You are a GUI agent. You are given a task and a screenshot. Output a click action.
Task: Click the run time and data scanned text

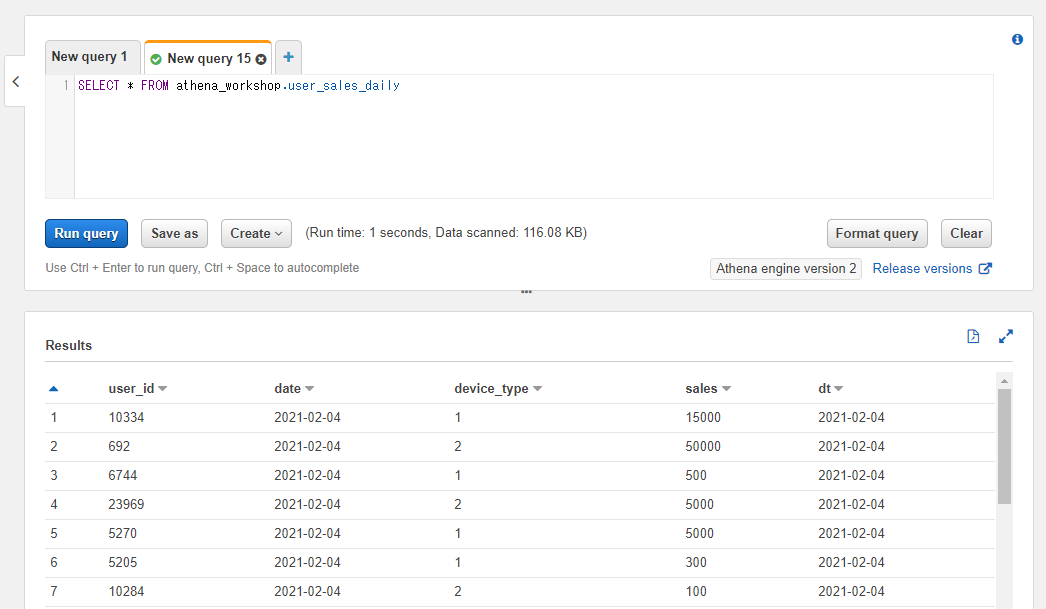(446, 233)
